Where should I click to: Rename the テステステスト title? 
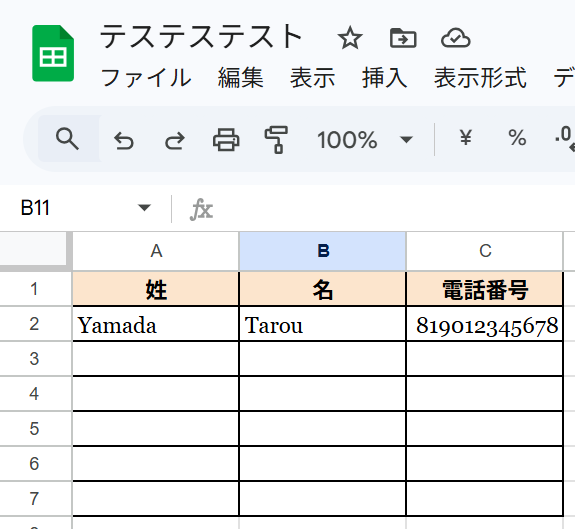click(201, 37)
